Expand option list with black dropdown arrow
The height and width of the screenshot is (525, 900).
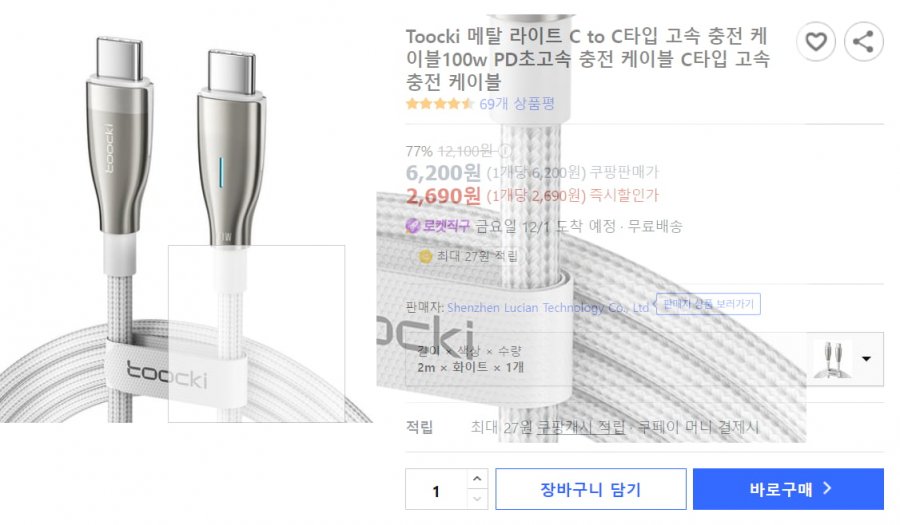(x=866, y=359)
